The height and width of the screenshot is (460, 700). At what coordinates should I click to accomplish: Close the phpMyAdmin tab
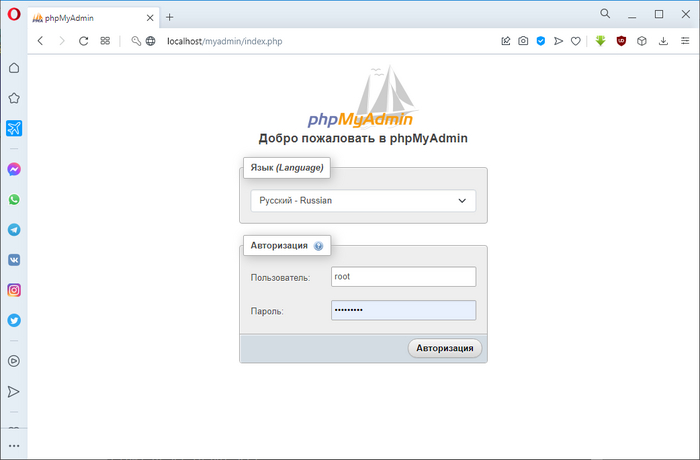pos(150,18)
